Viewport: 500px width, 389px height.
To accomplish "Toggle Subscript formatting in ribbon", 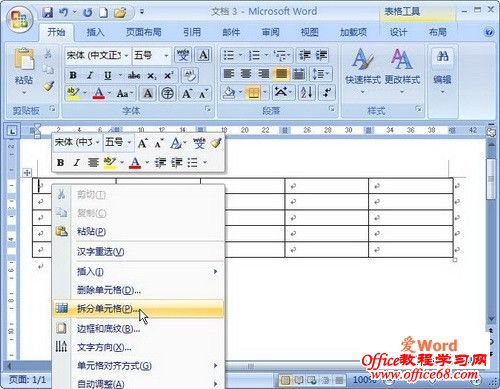I will (x=152, y=75).
